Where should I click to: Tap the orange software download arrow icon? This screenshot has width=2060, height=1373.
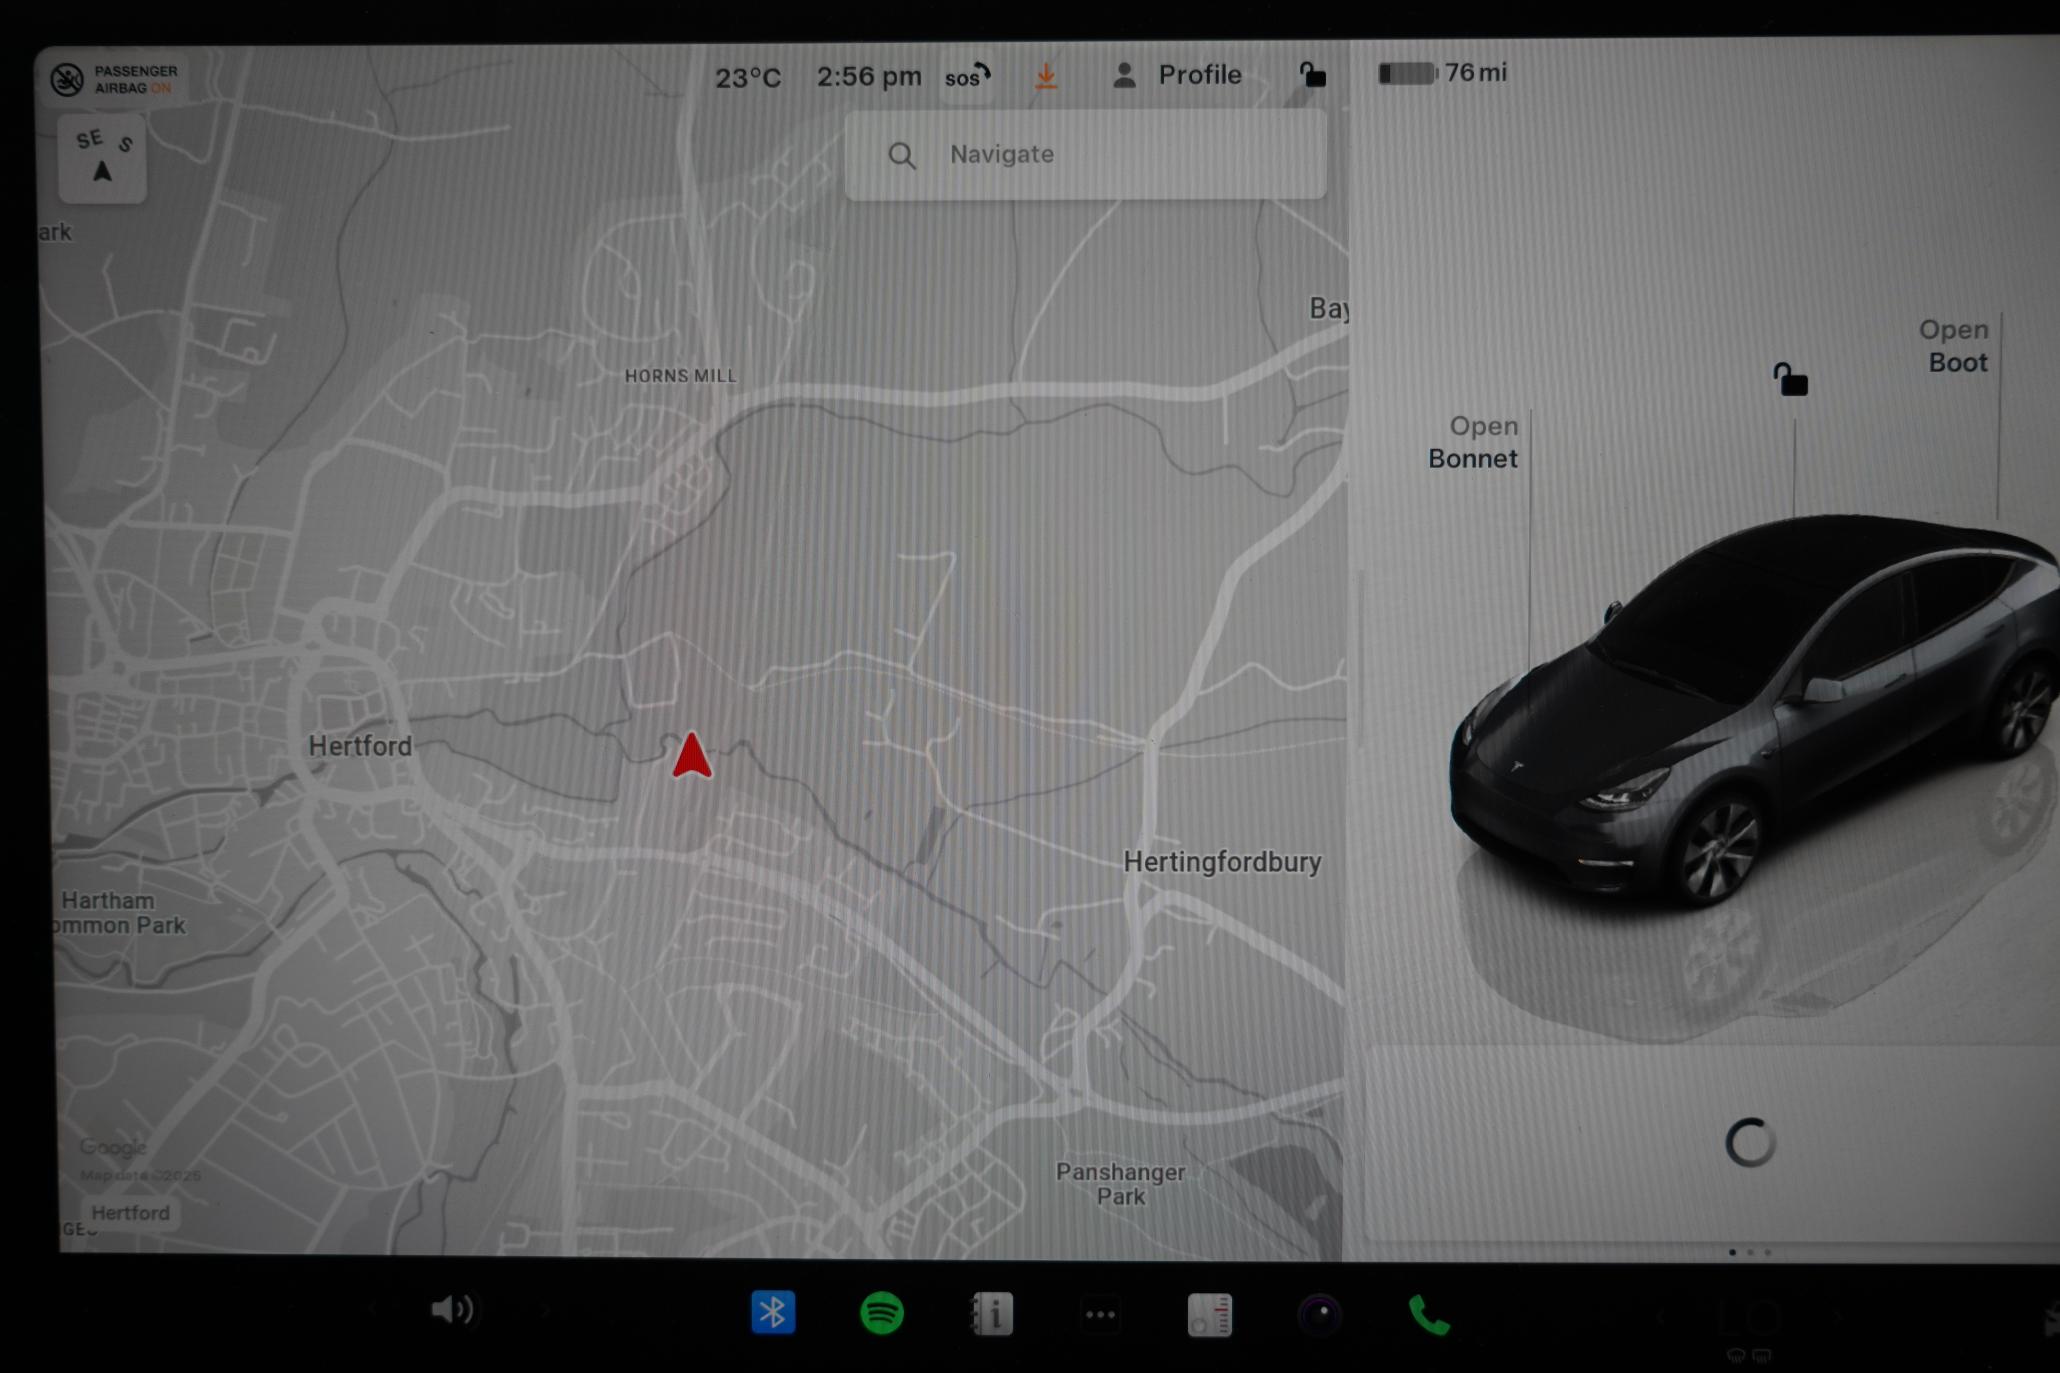click(x=1046, y=75)
